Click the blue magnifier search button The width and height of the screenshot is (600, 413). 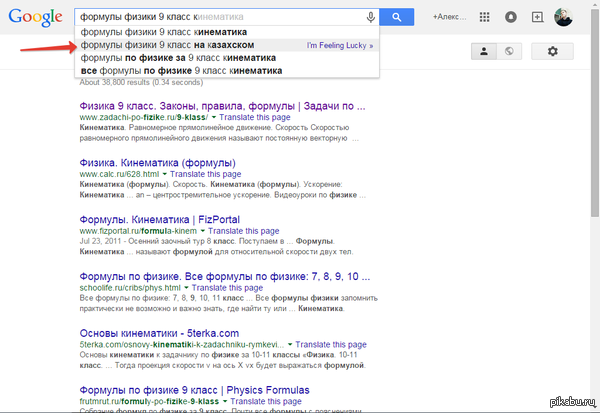(x=397, y=17)
